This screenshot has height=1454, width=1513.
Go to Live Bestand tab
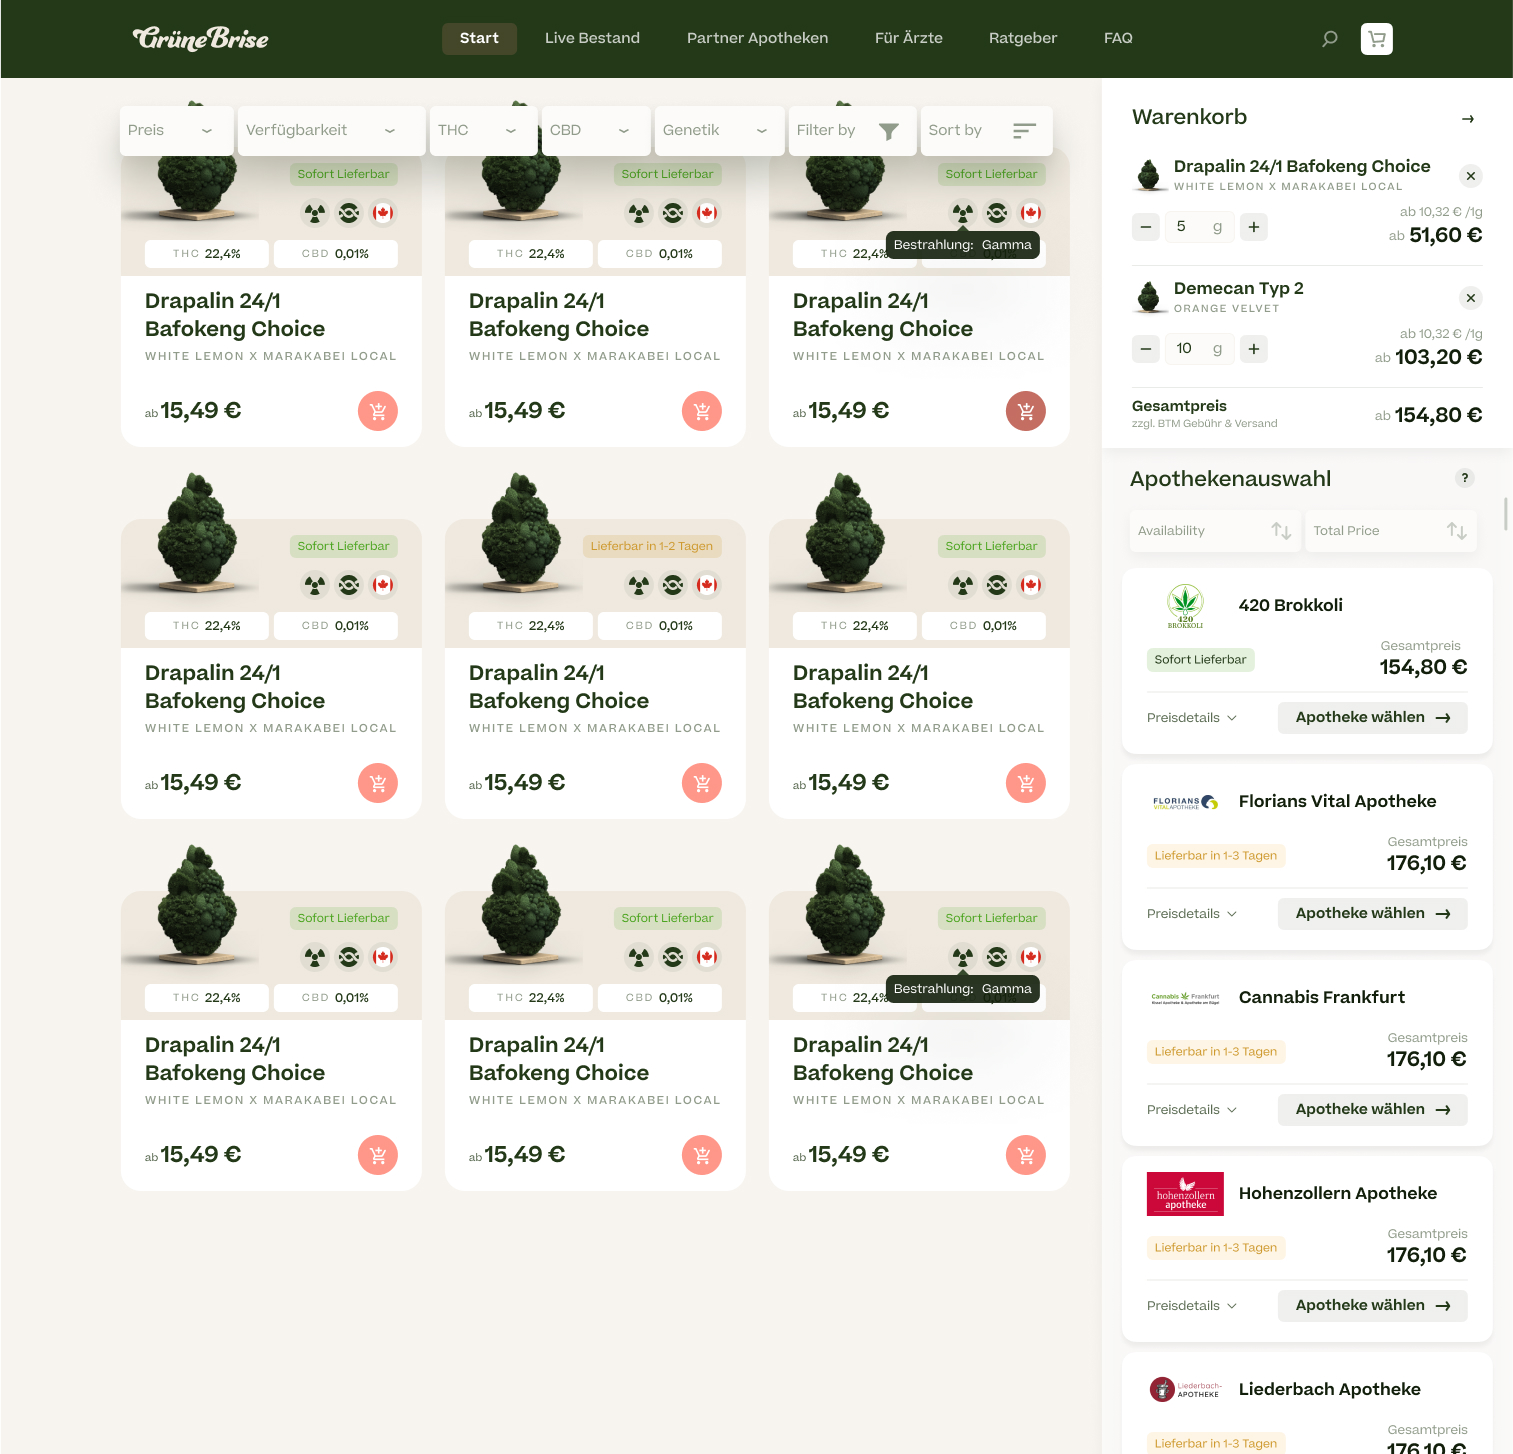[x=592, y=39]
